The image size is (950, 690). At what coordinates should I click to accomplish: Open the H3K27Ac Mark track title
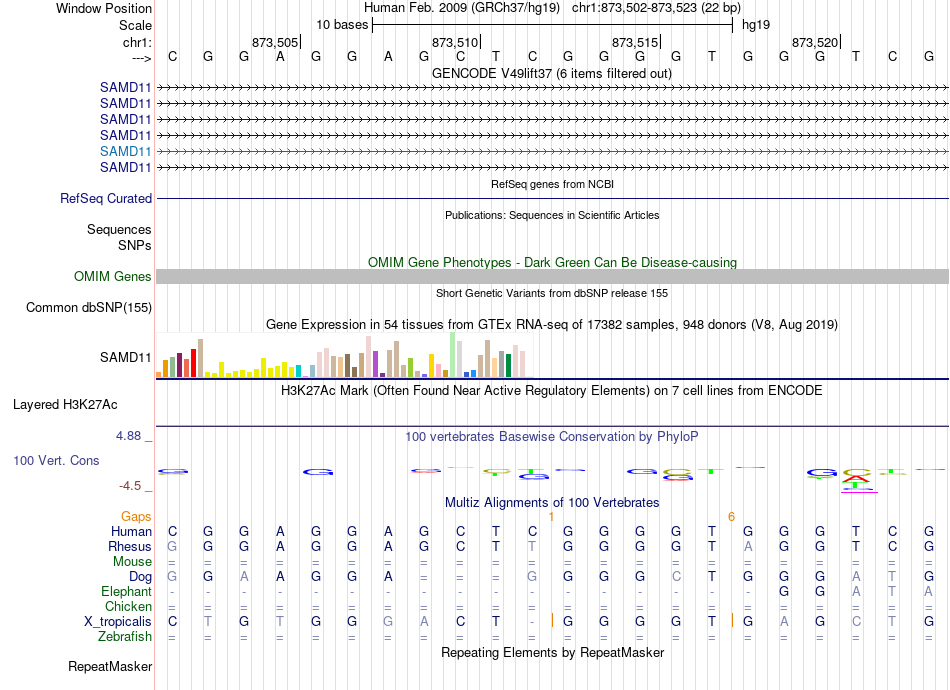tap(551, 390)
